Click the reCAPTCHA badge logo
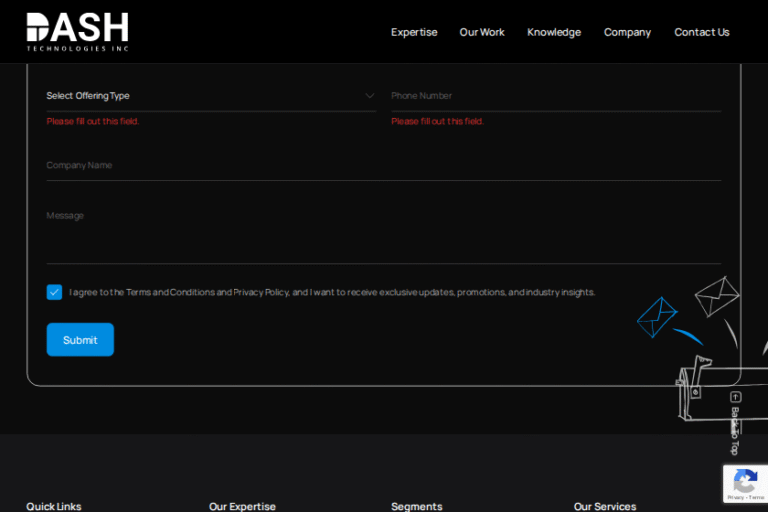Image resolution: width=768 pixels, height=512 pixels. 745,480
